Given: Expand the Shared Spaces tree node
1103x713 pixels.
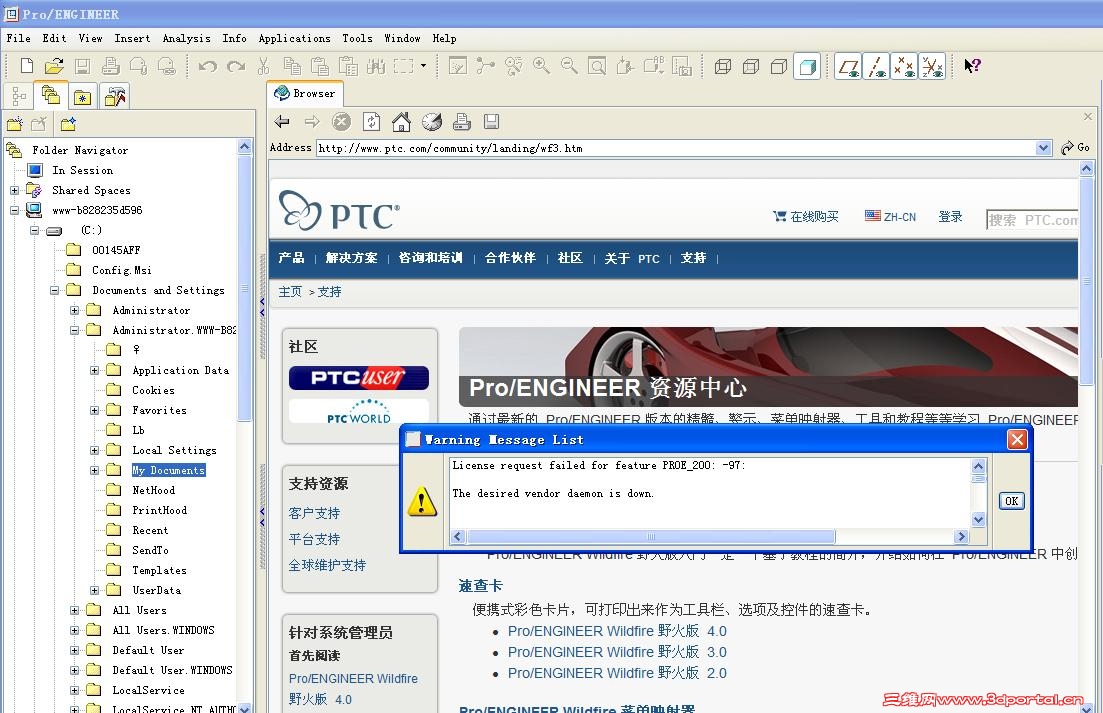Looking at the screenshot, I should tap(14, 191).
